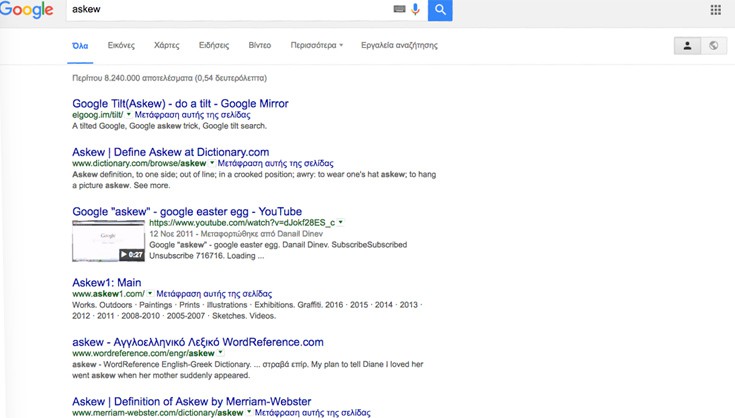Start voice search with the microphone
Viewport: 735px width, 418px height.
pyautogui.click(x=415, y=9)
